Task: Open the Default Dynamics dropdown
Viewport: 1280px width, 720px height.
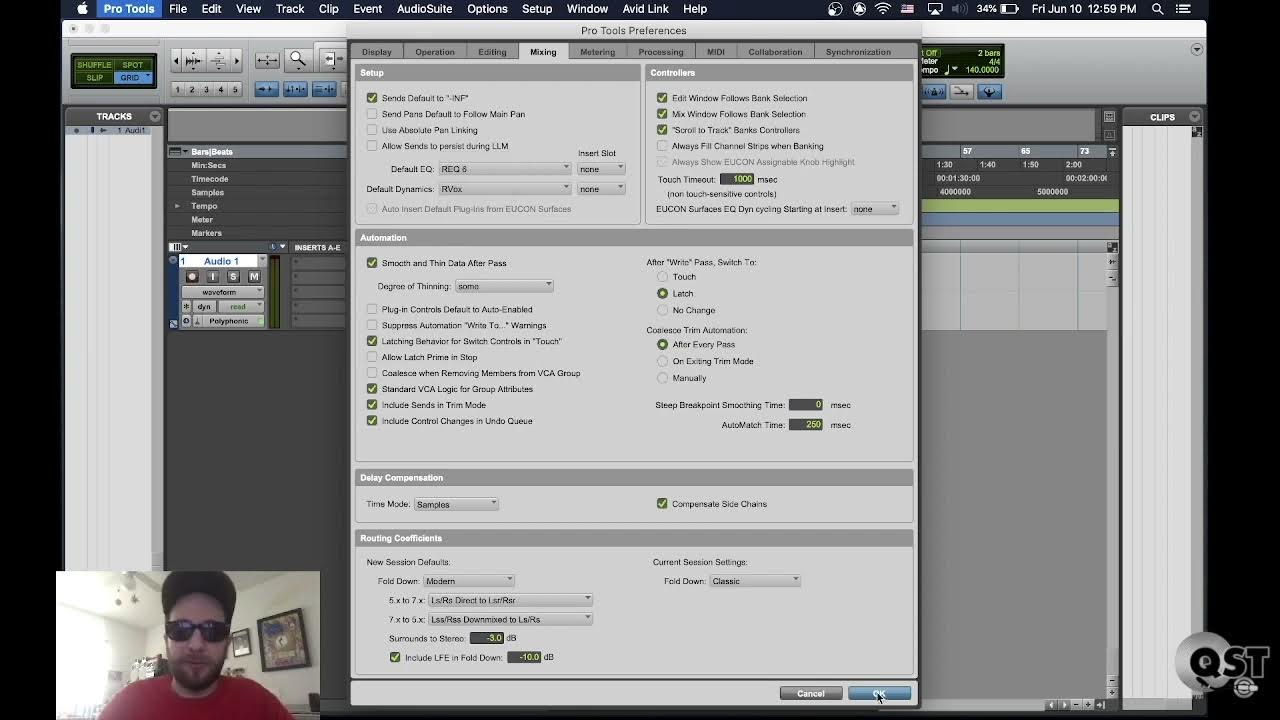Action: click(505, 189)
